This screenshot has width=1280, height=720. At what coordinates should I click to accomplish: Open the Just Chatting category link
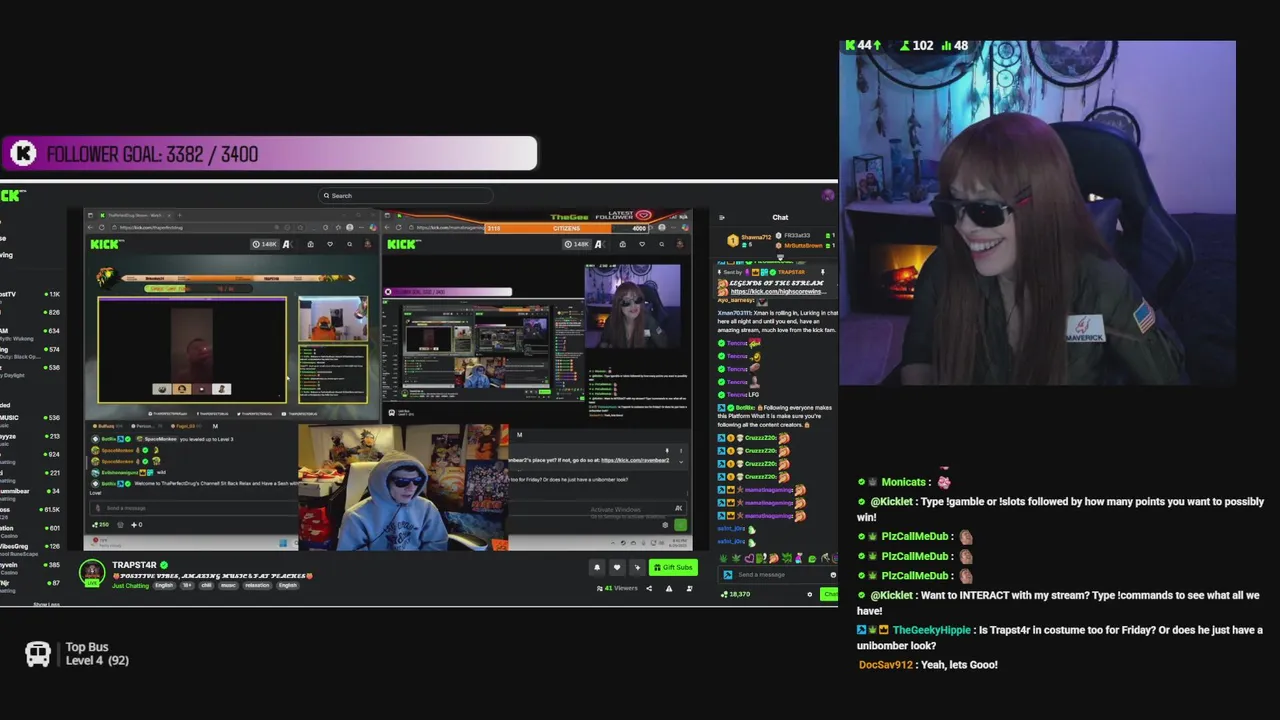(x=130, y=585)
